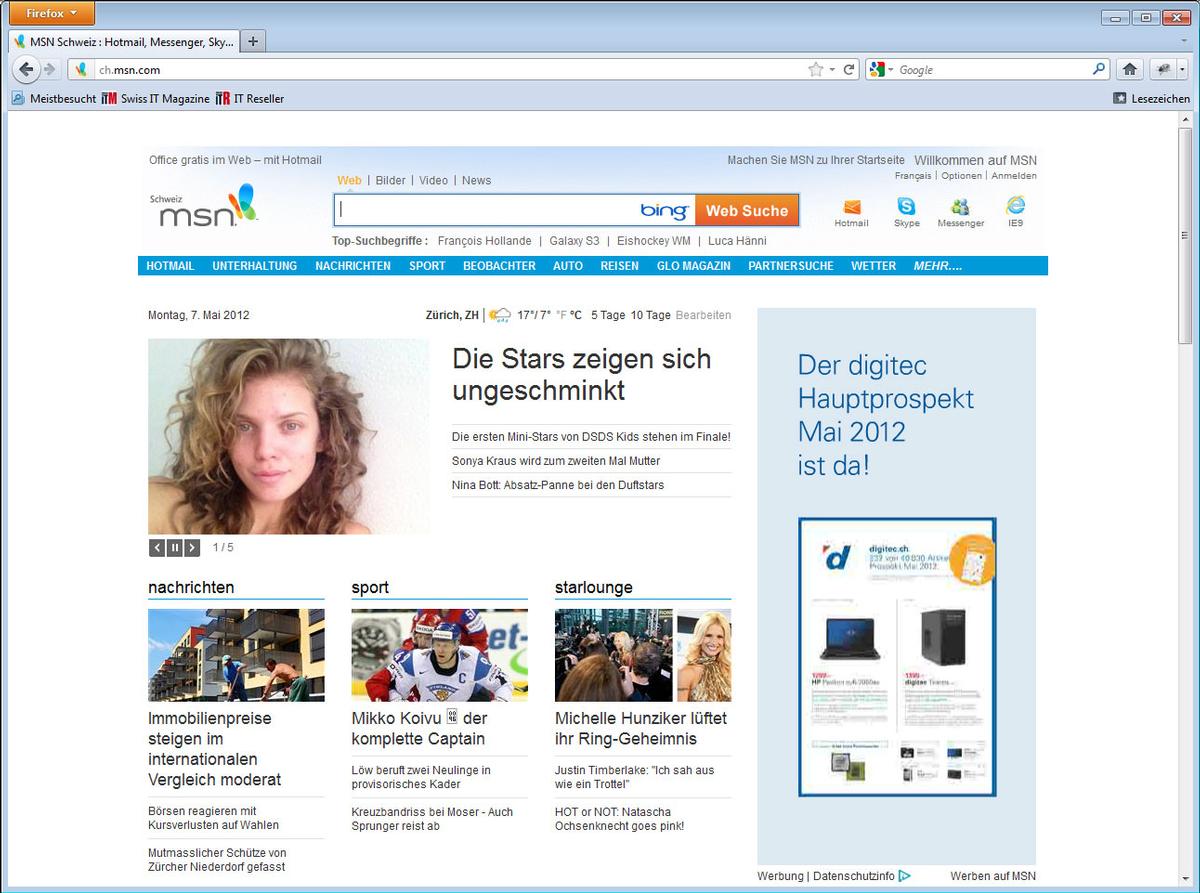Click the orange Web Suche button
This screenshot has height=893, width=1200.
click(x=747, y=210)
